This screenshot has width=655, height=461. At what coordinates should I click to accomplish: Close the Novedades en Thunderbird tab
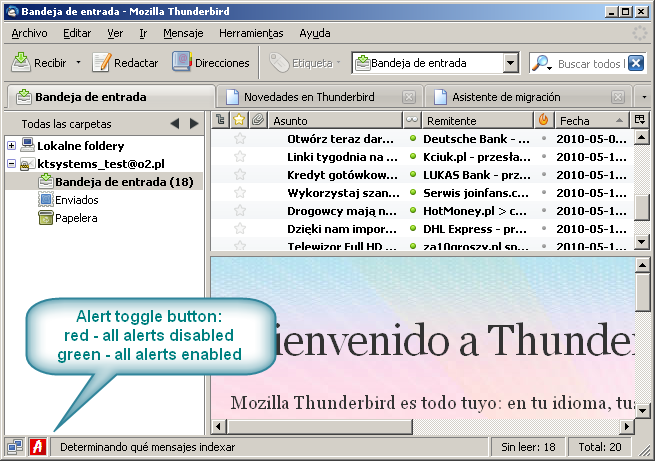[x=409, y=97]
